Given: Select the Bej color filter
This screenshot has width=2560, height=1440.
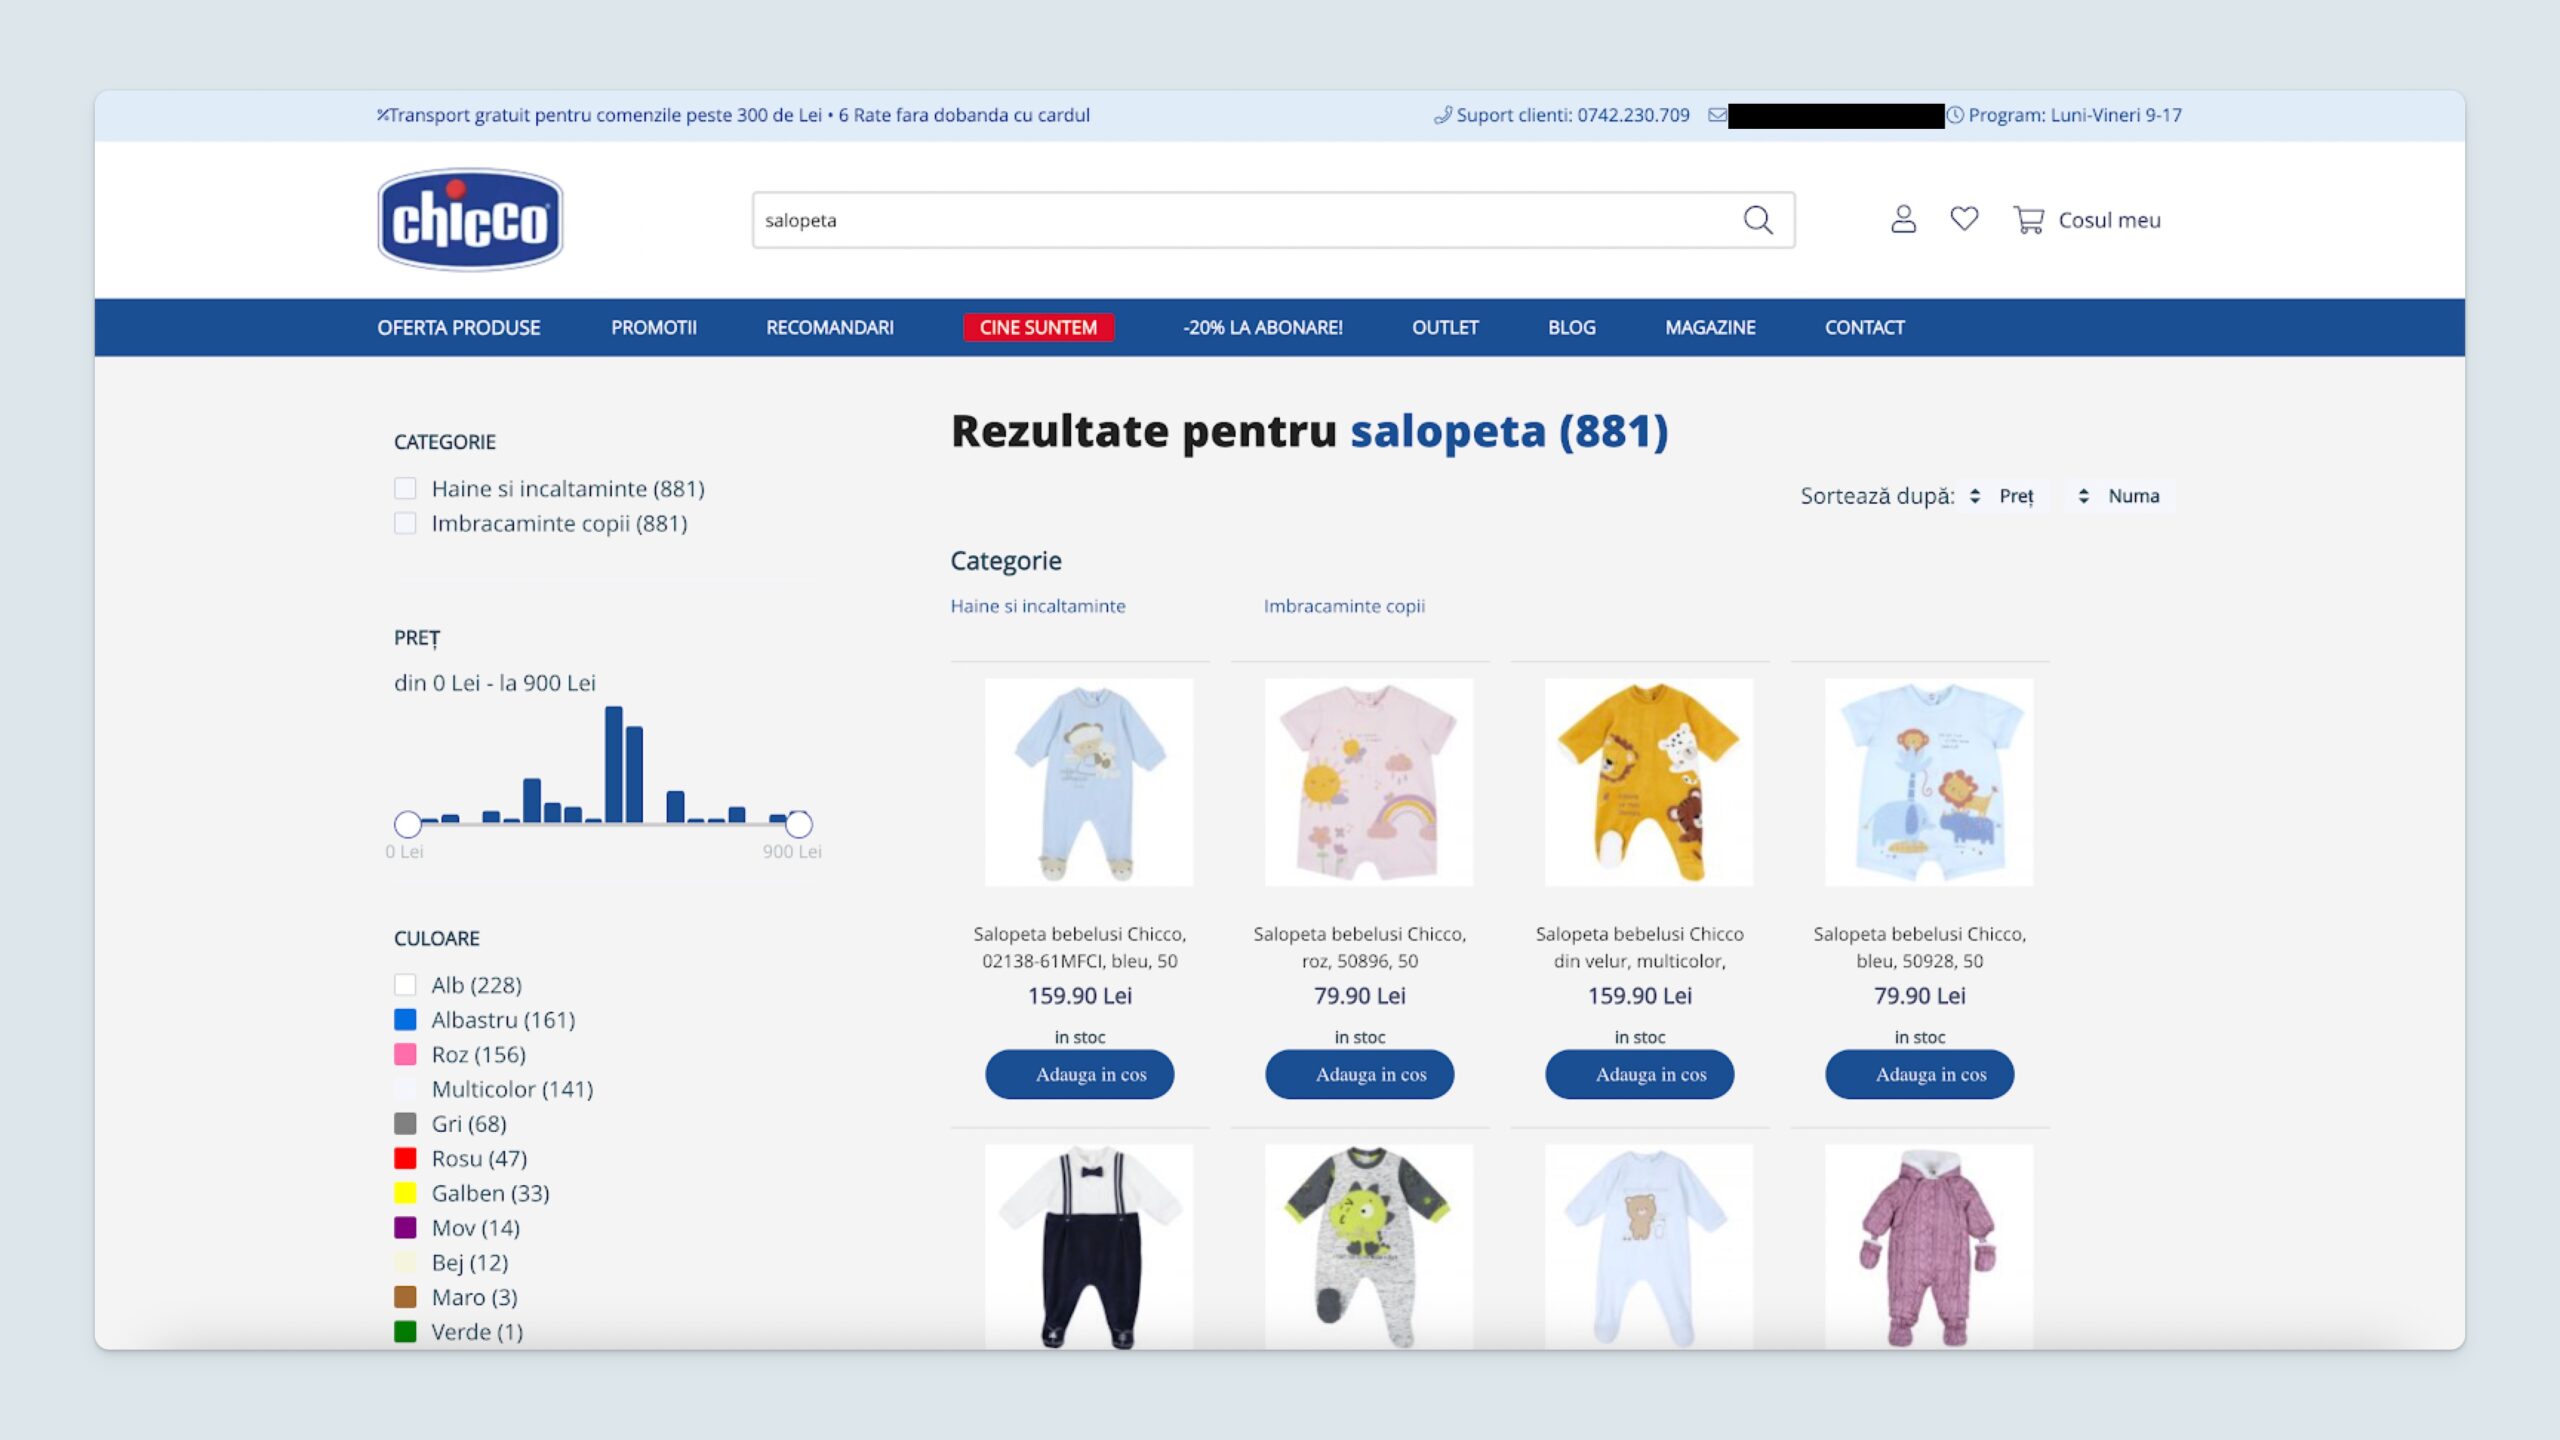Looking at the screenshot, I should pos(405,1263).
